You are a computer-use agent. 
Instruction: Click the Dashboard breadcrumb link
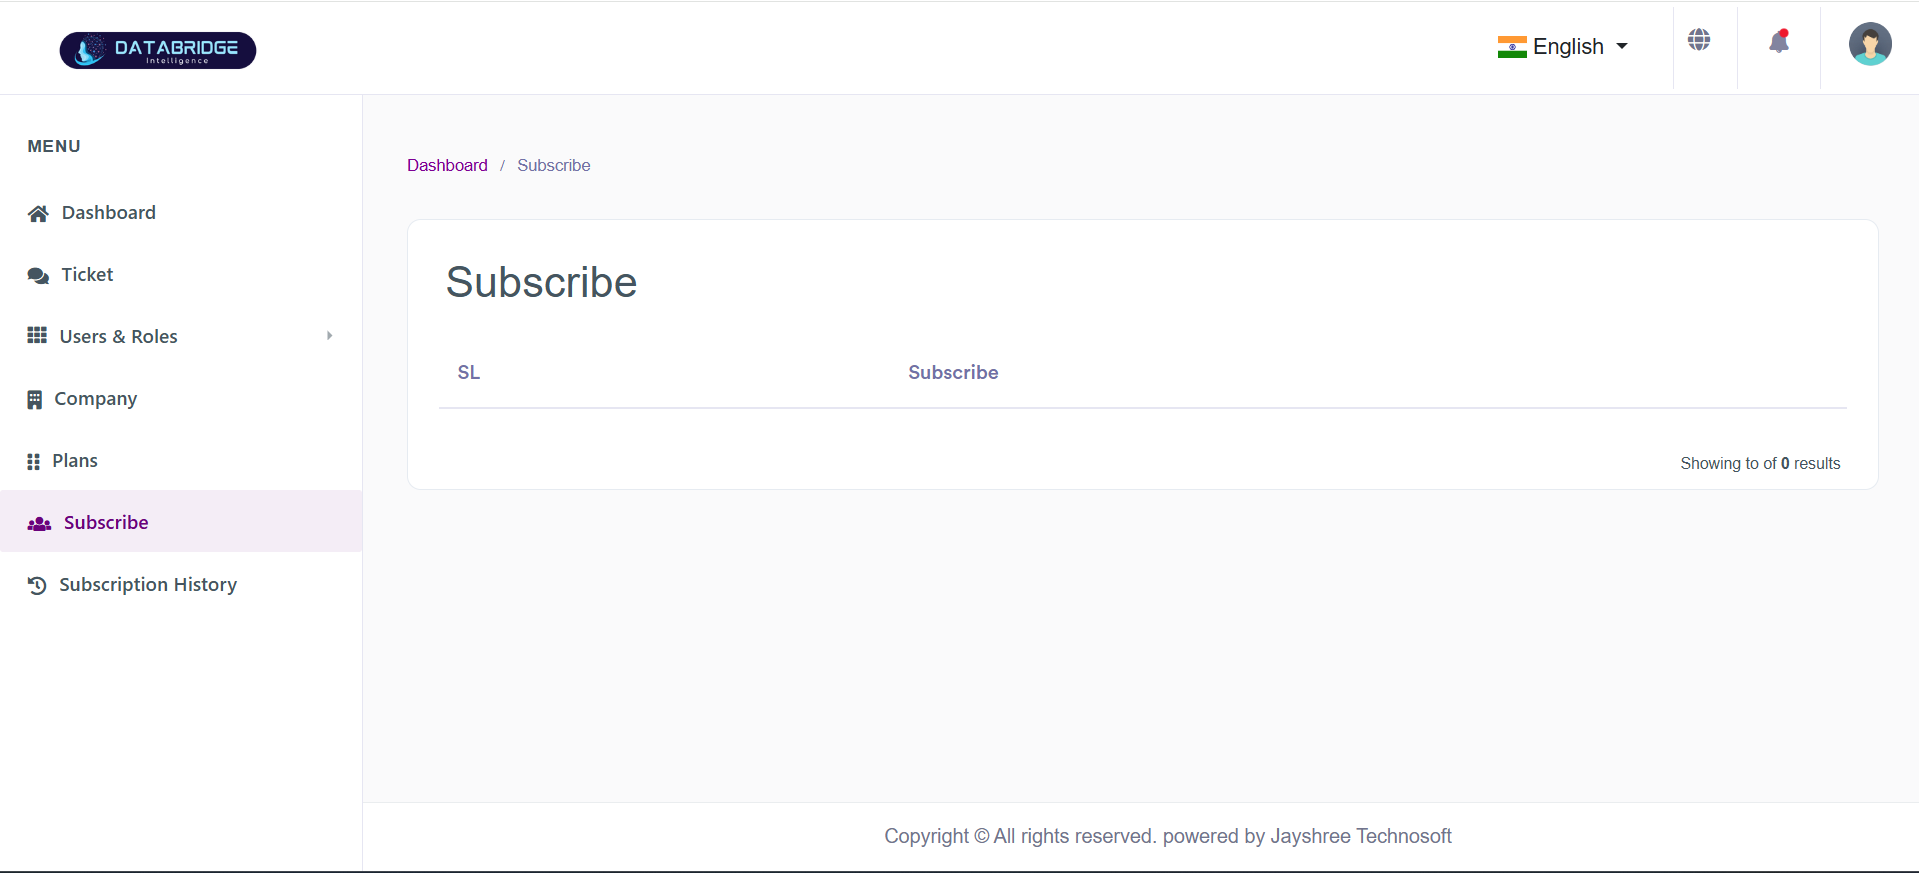click(447, 165)
